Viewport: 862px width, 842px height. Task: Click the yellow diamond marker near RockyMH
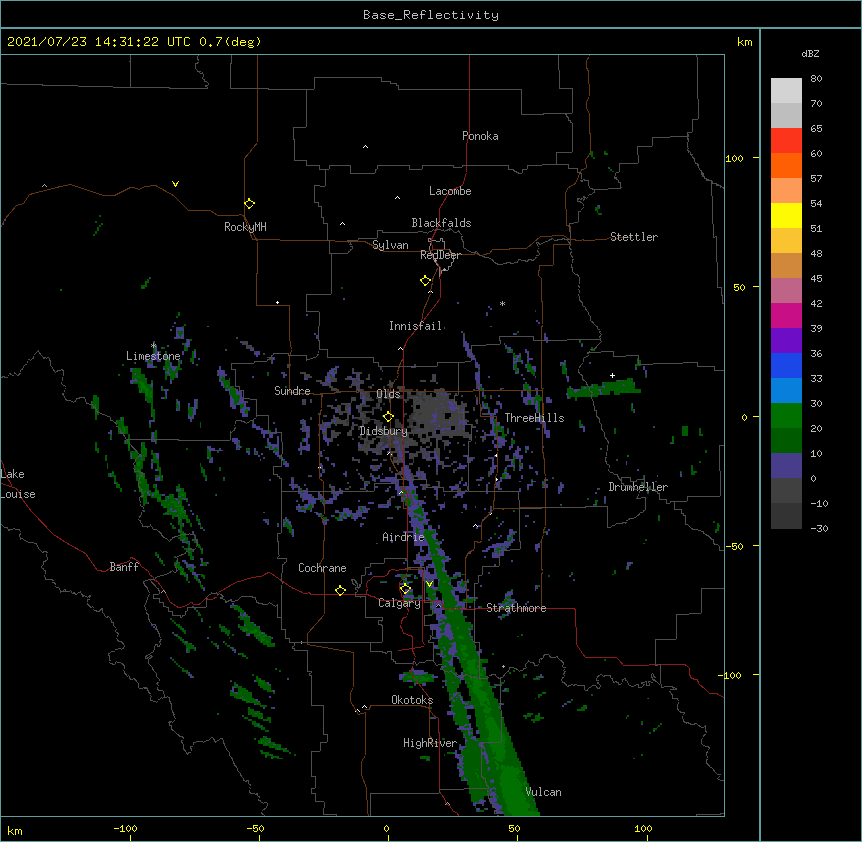[250, 204]
